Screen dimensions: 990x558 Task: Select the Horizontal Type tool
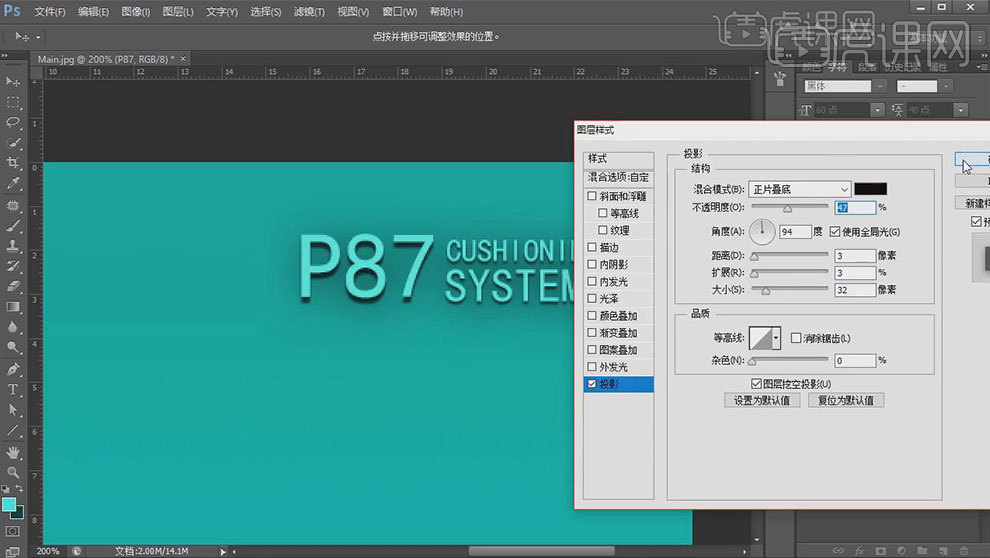[13, 389]
